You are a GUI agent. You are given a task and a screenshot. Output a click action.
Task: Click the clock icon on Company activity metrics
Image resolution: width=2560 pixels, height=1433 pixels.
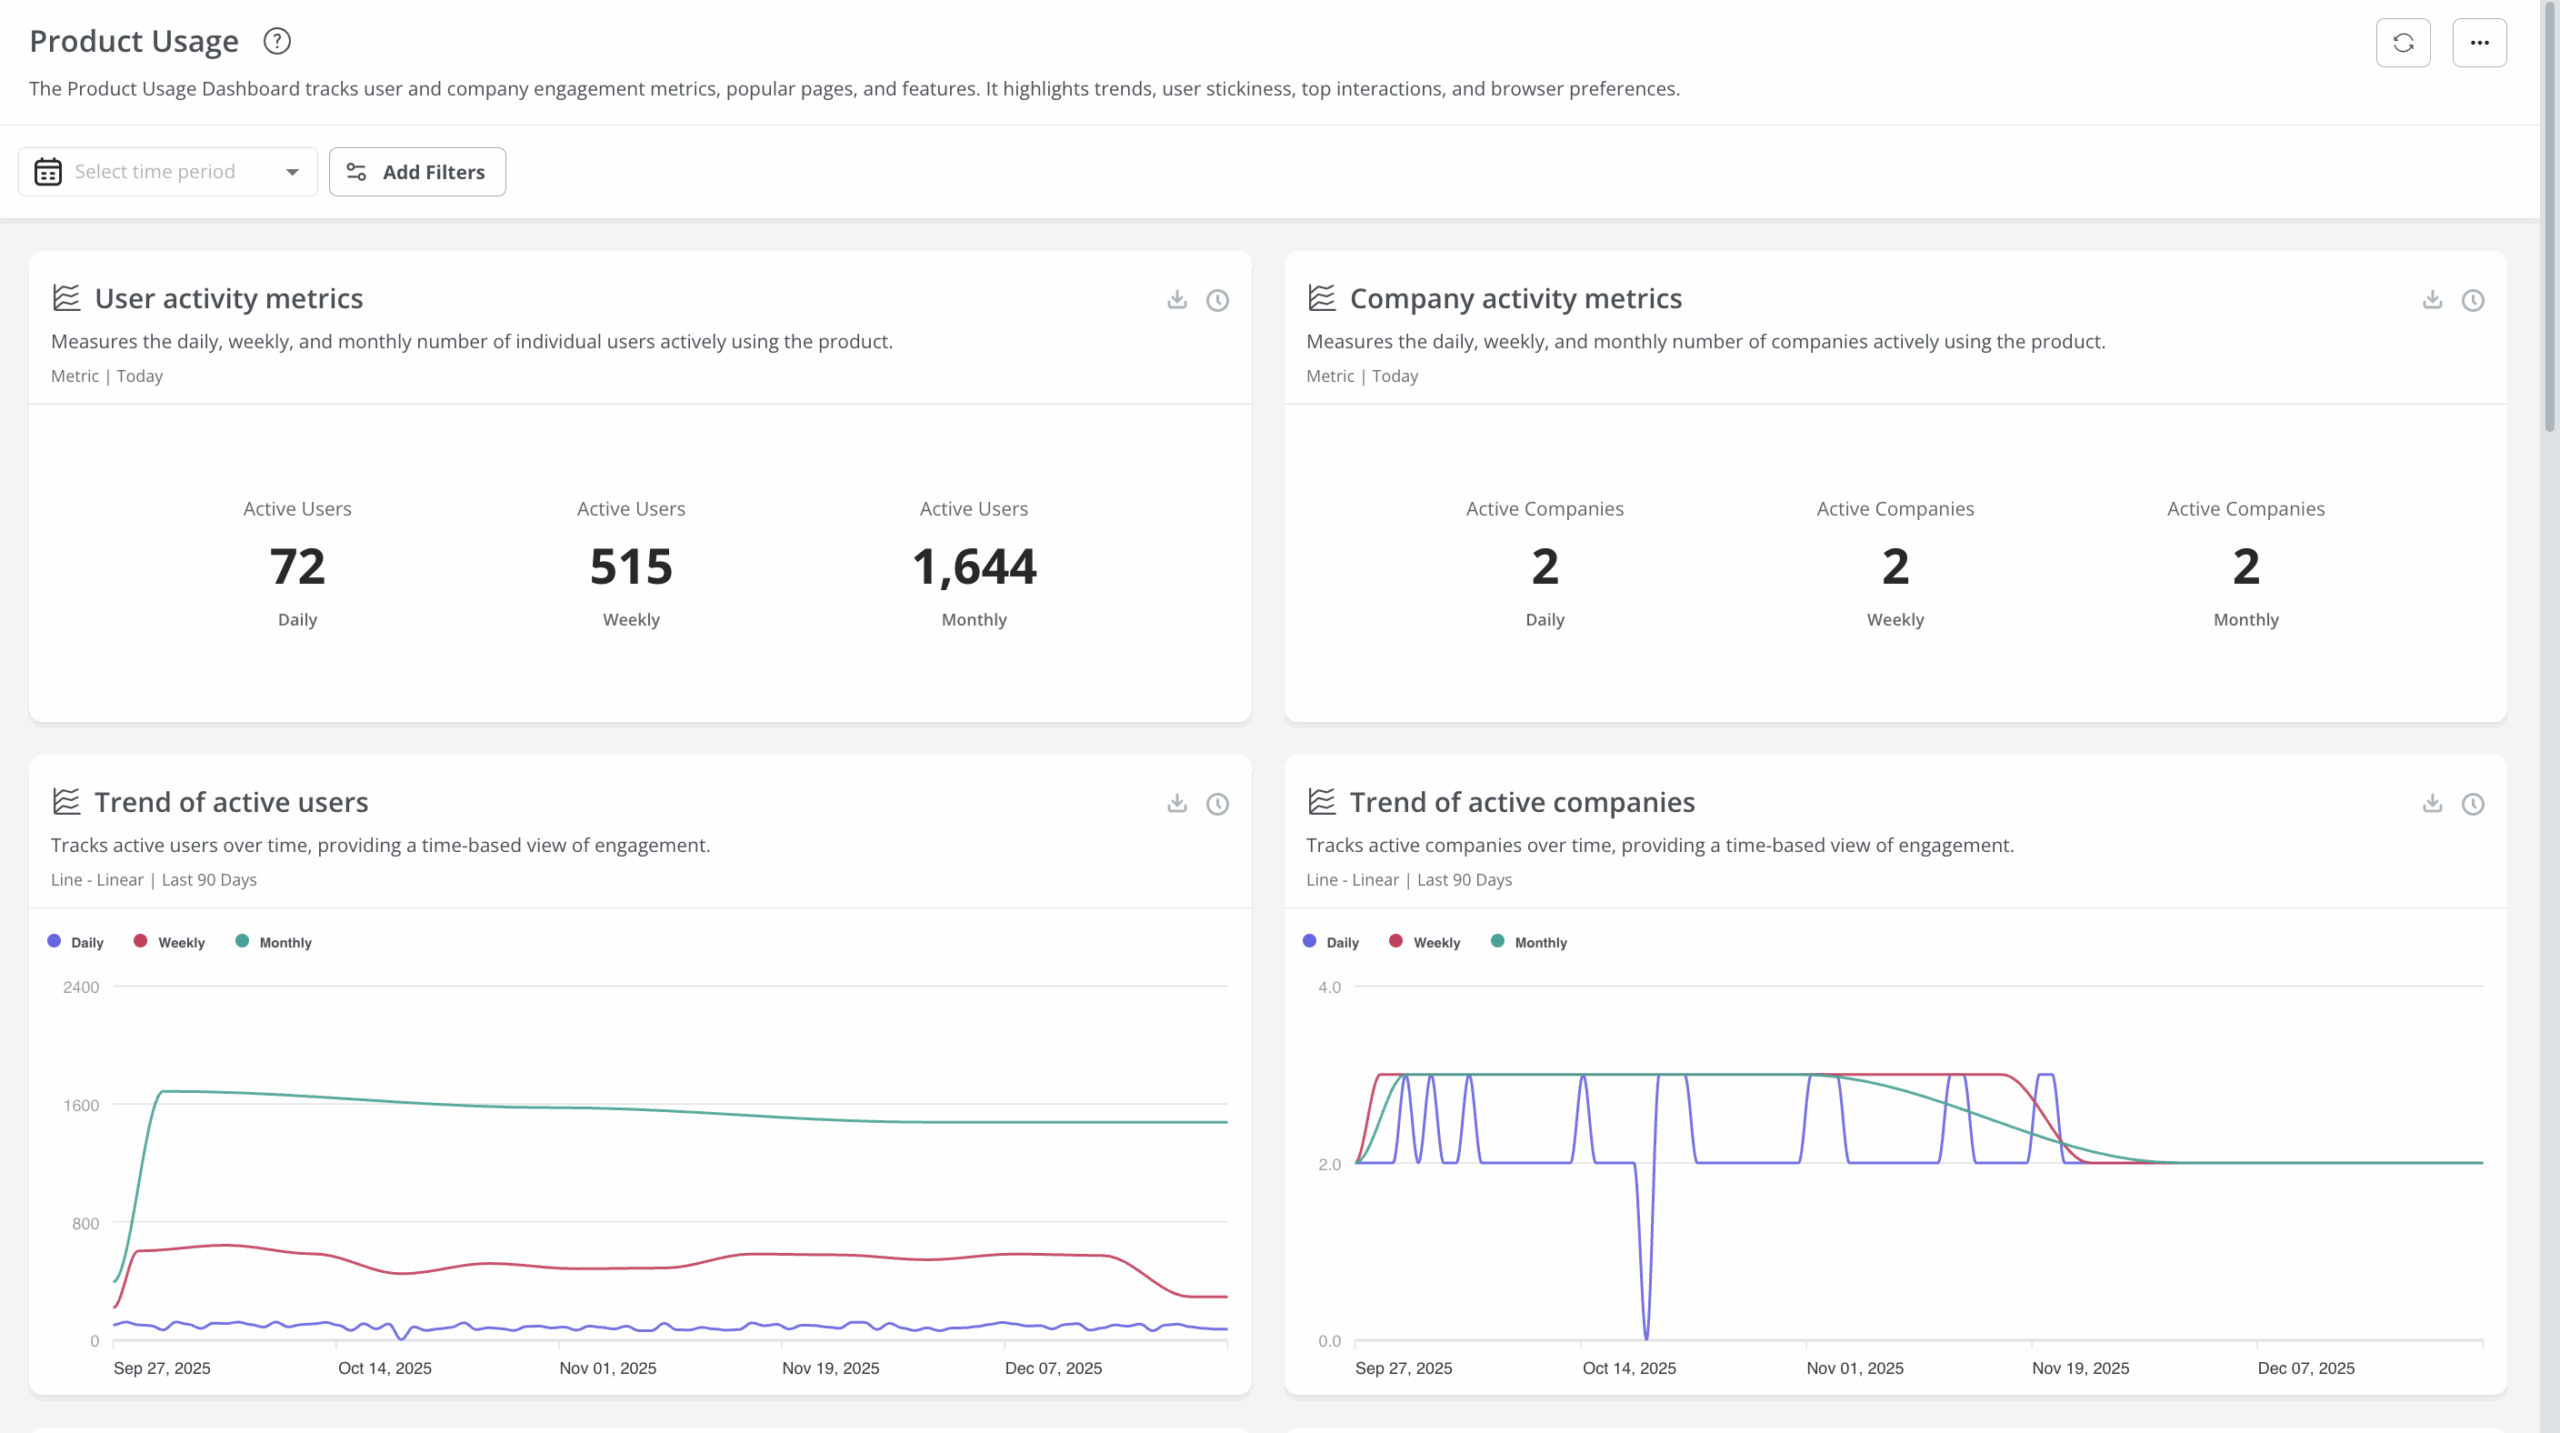click(x=2474, y=300)
